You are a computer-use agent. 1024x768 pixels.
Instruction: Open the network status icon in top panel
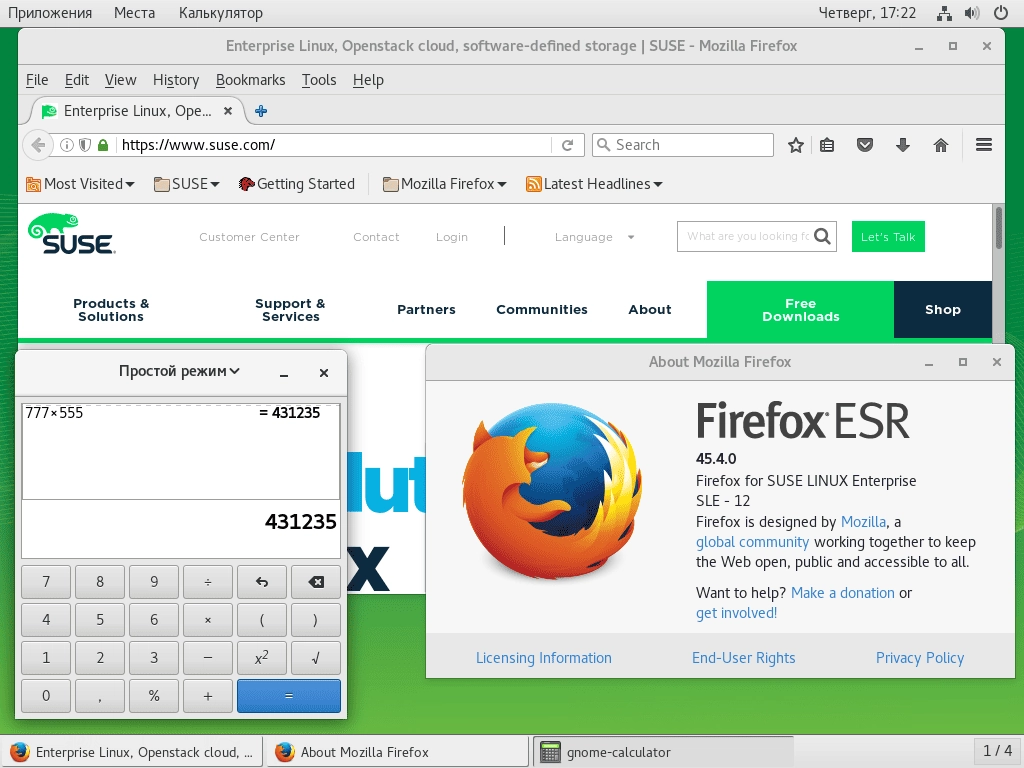pos(944,13)
